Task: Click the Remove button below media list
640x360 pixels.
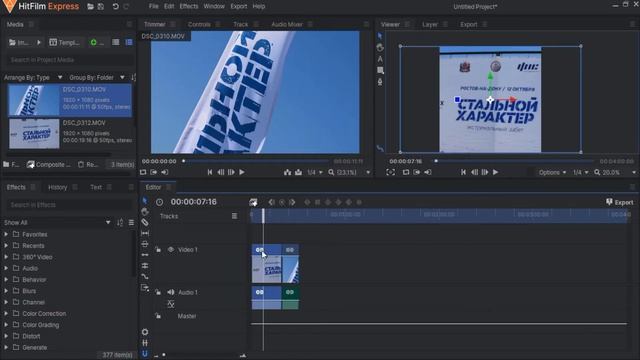Action: [88, 164]
